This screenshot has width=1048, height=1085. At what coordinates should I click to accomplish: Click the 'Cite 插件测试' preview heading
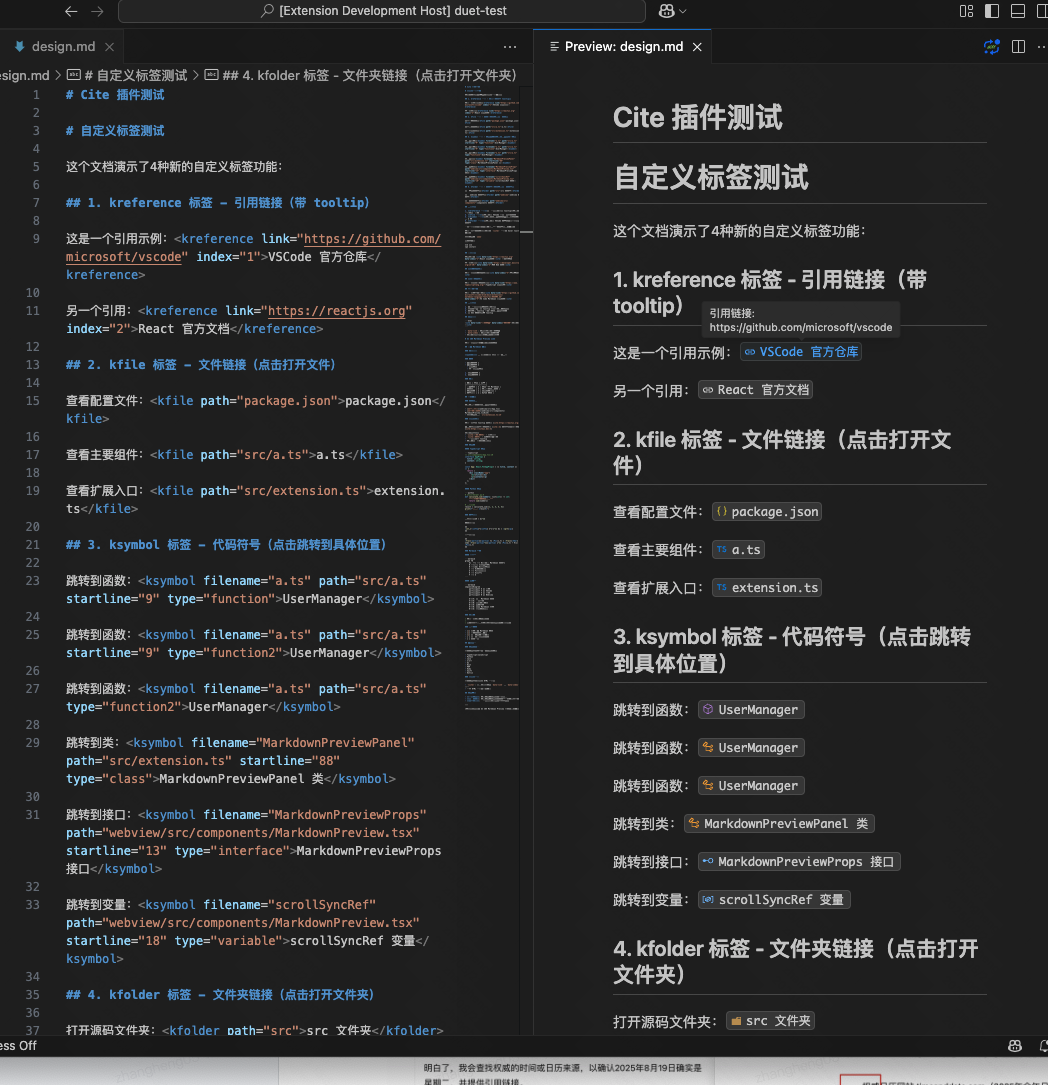point(697,118)
